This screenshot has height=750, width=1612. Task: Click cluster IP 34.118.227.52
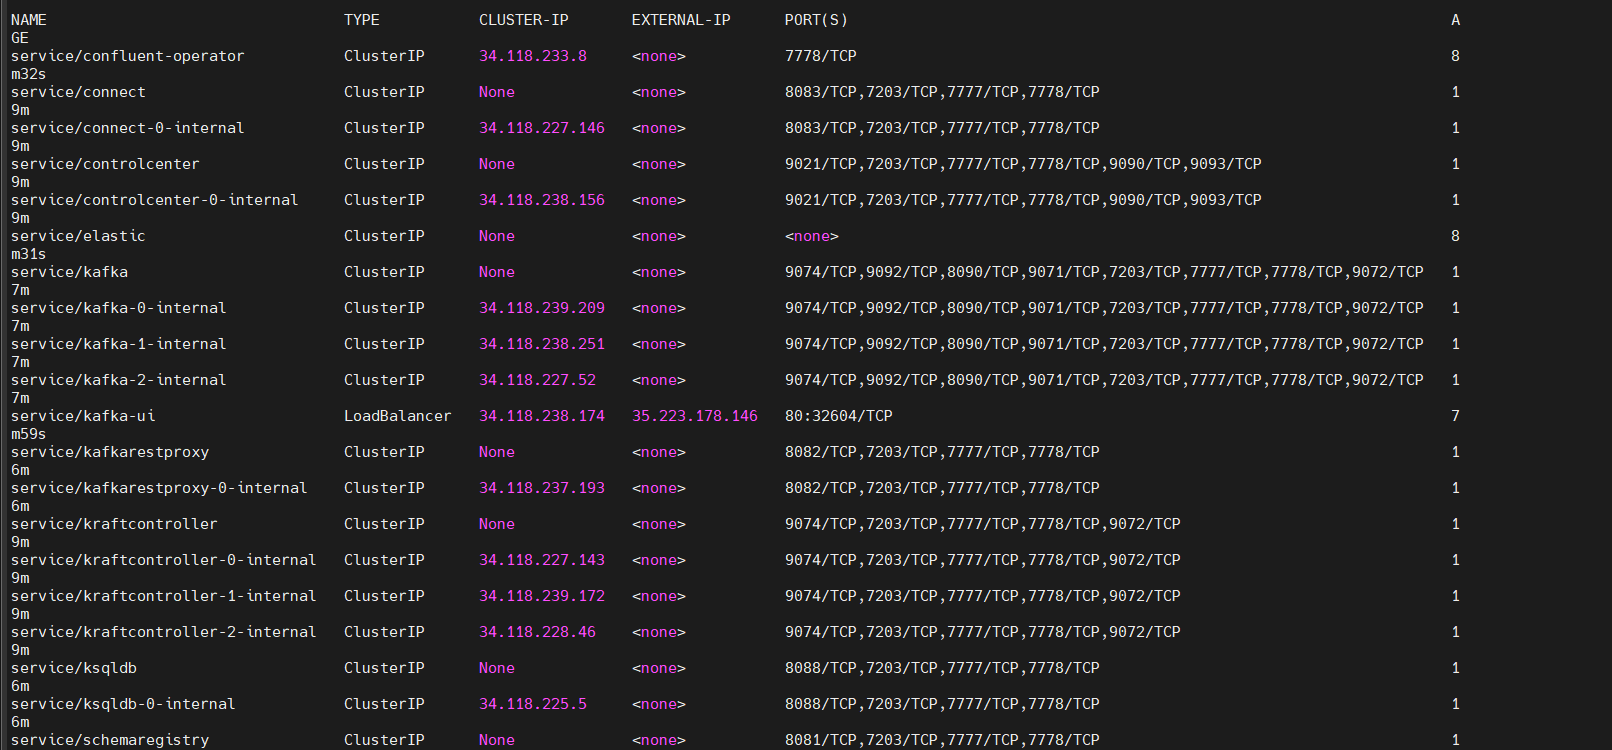537,380
